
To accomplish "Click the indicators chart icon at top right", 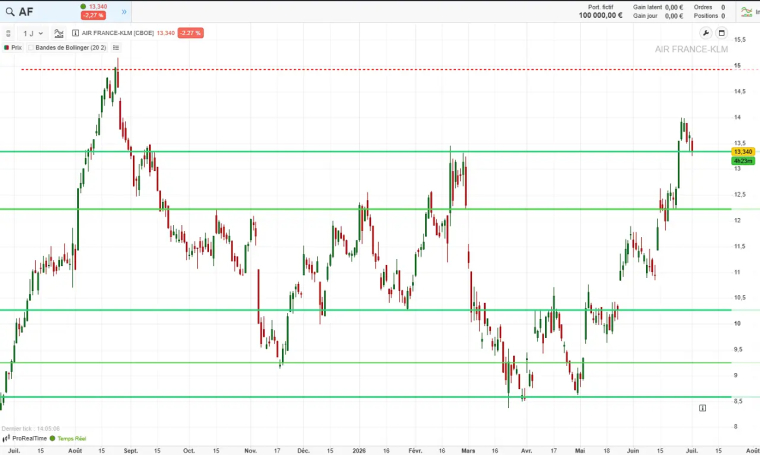I will click(746, 12).
